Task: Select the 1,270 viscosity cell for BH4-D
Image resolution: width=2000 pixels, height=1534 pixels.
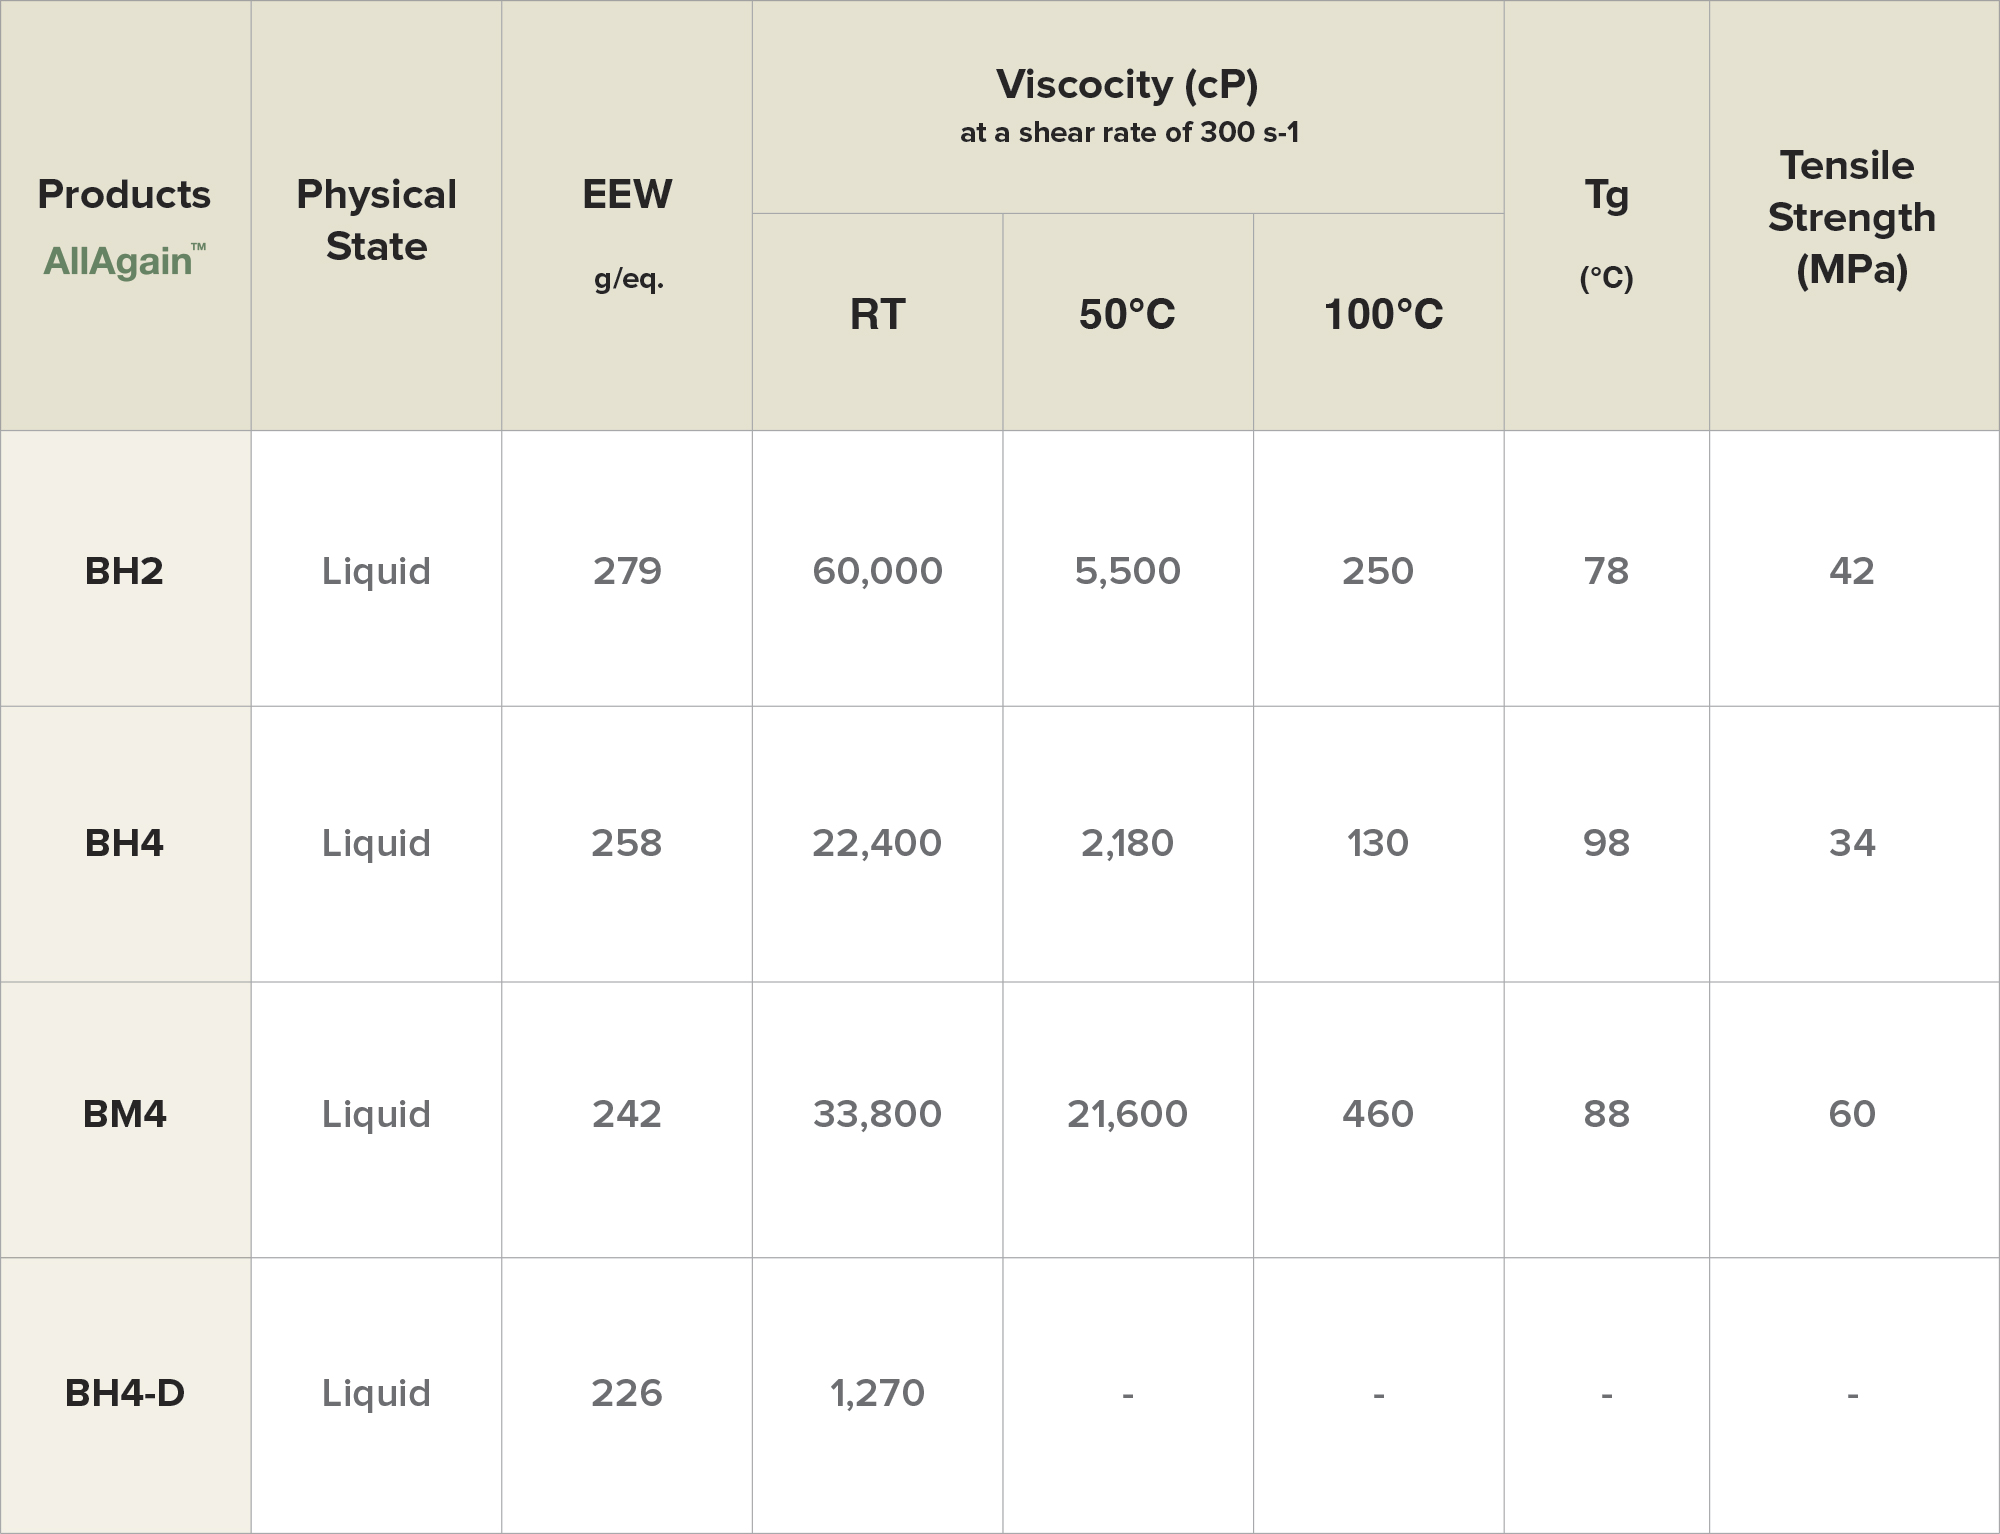Action: (877, 1393)
